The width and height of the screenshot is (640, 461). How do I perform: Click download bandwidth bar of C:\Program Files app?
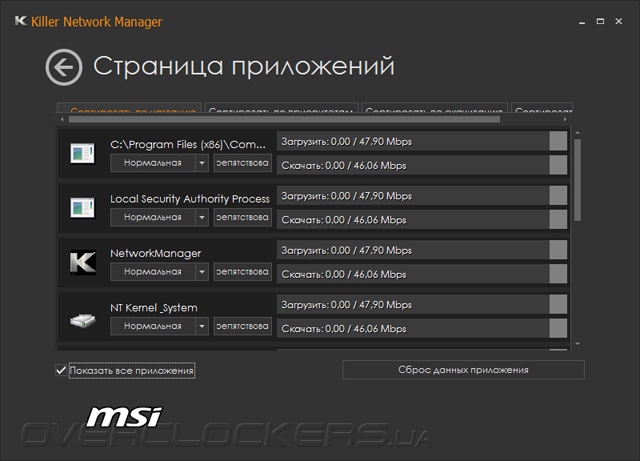[422, 165]
